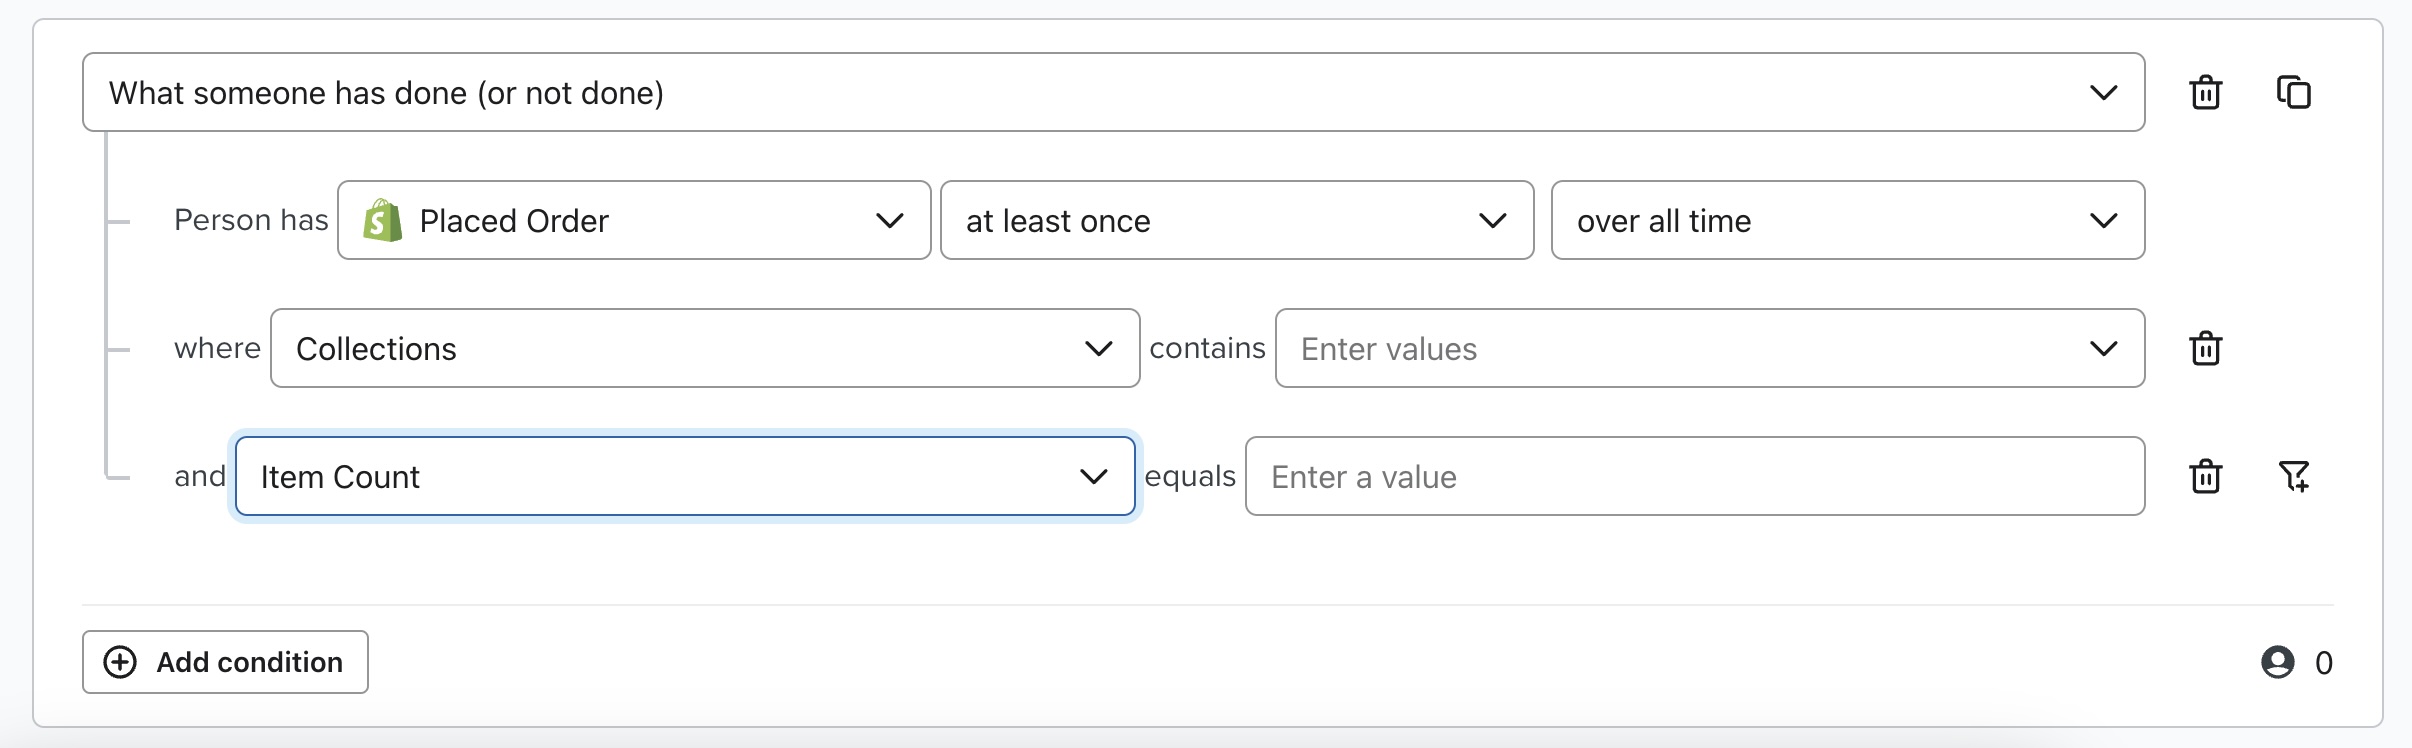2412x748 pixels.
Task: Delete the Collections filter row
Action: click(x=2205, y=348)
